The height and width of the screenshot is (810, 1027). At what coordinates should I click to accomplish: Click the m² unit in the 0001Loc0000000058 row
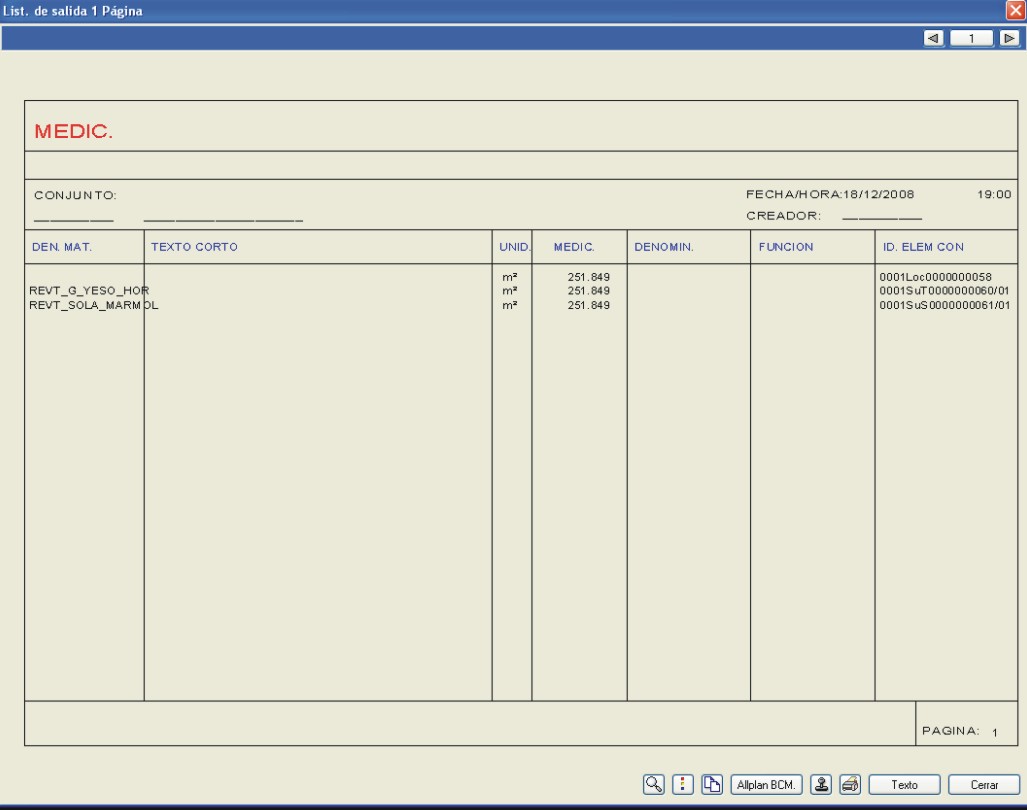tap(510, 277)
